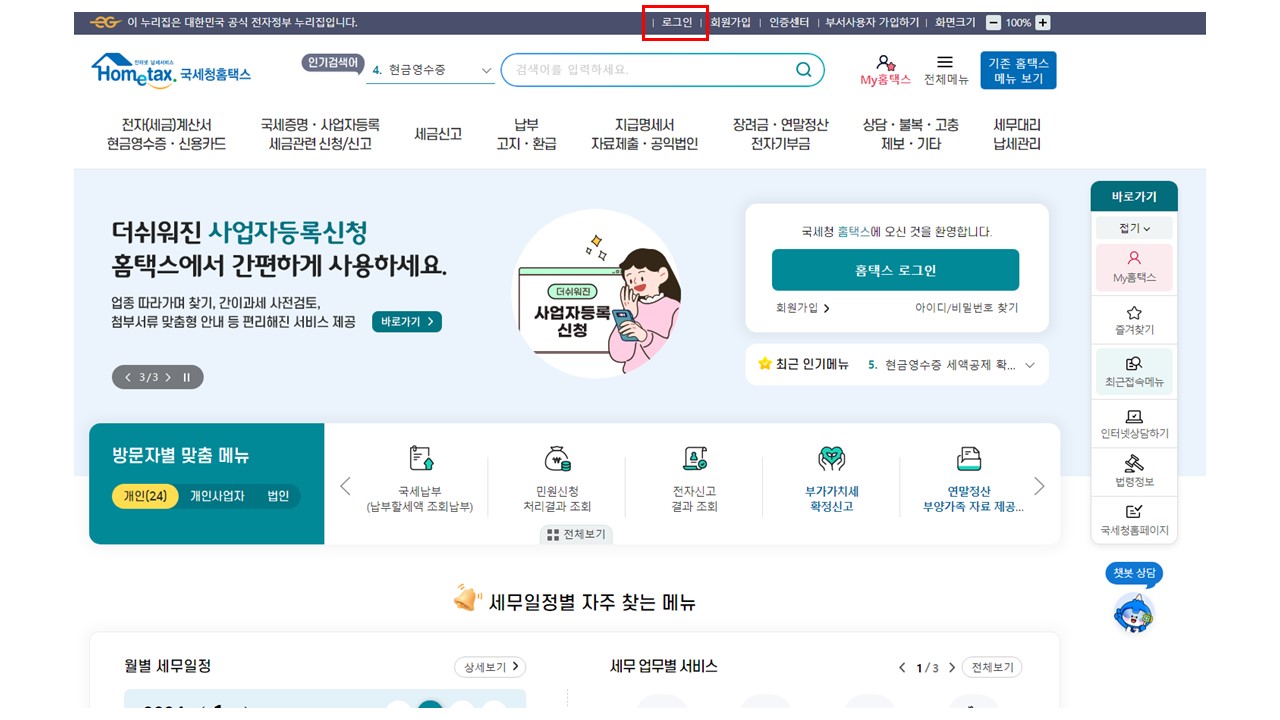Select the 개인사업자 visitor type
The width and height of the screenshot is (1280, 720).
217,496
